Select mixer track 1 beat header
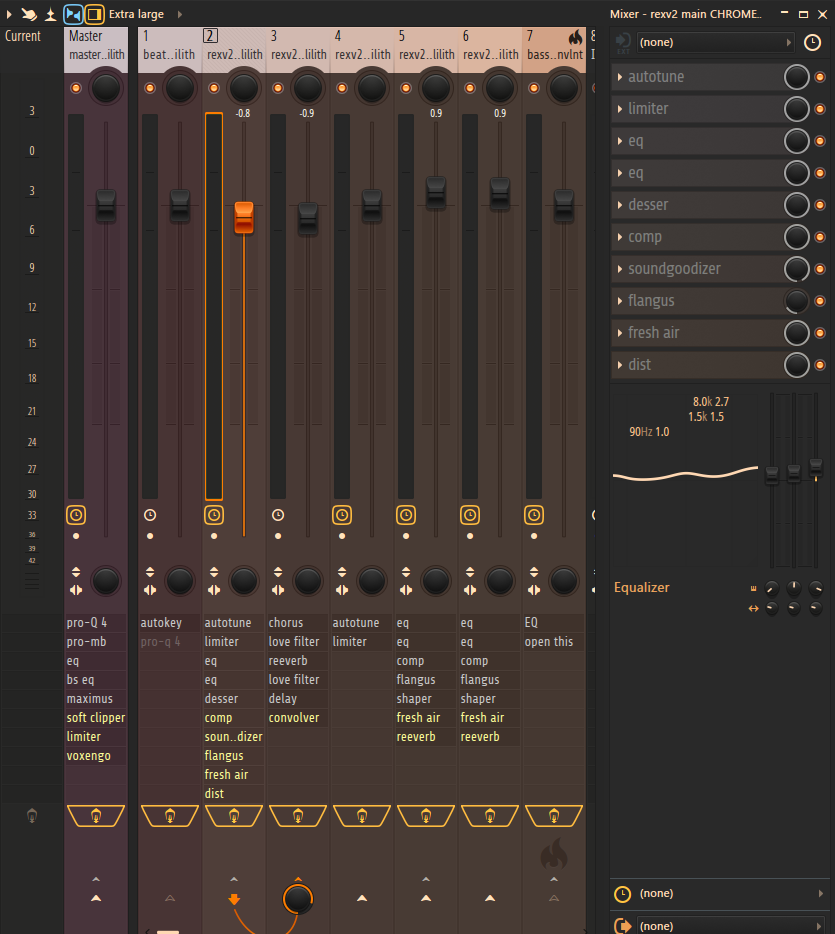Screen dimensions: 835x934 coord(170,45)
